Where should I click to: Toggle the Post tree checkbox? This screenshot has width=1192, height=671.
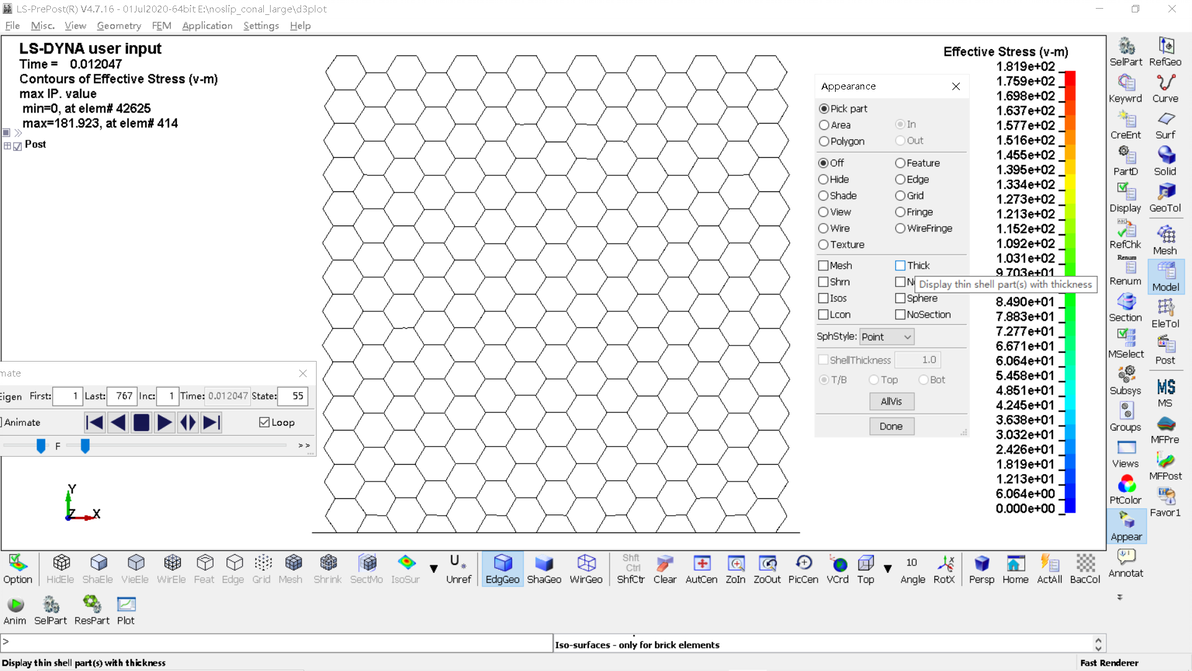click(x=17, y=146)
